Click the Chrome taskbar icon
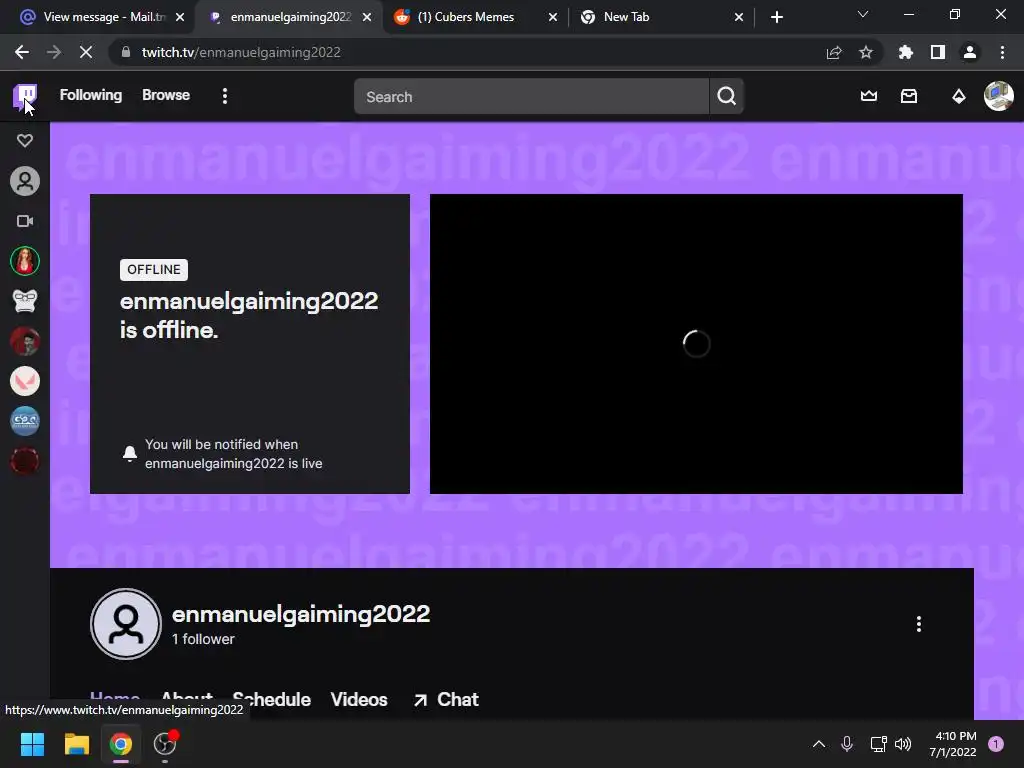Viewport: 1024px width, 768px height. point(121,744)
